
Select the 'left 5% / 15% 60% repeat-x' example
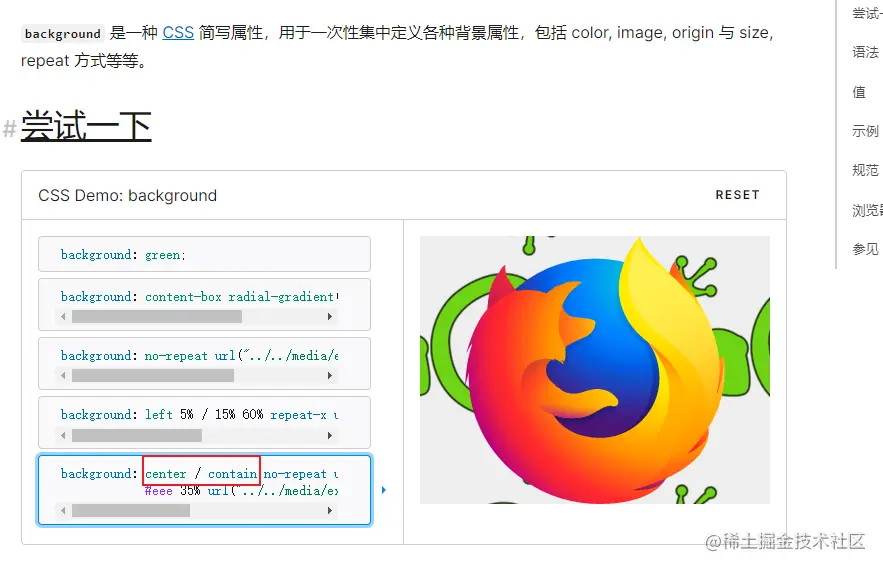(x=204, y=423)
